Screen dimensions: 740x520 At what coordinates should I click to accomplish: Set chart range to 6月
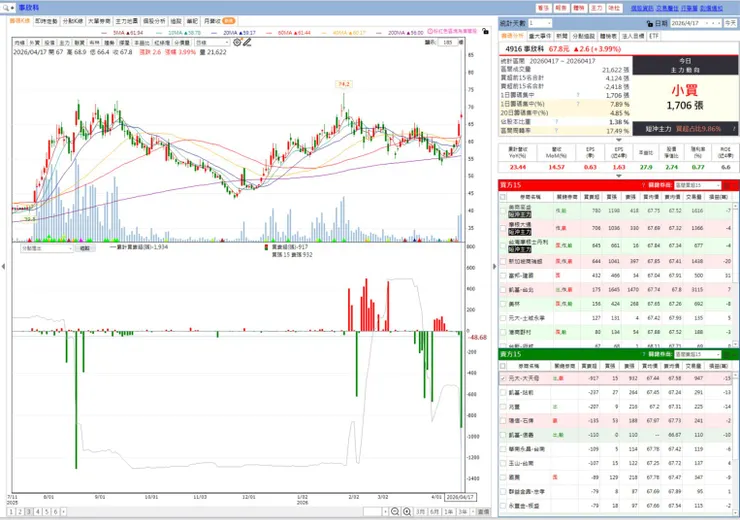[x=435, y=512]
